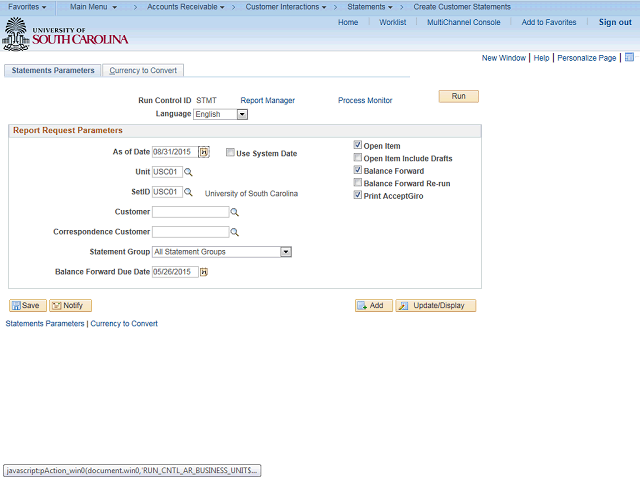Click the Customer input field

pos(190,212)
